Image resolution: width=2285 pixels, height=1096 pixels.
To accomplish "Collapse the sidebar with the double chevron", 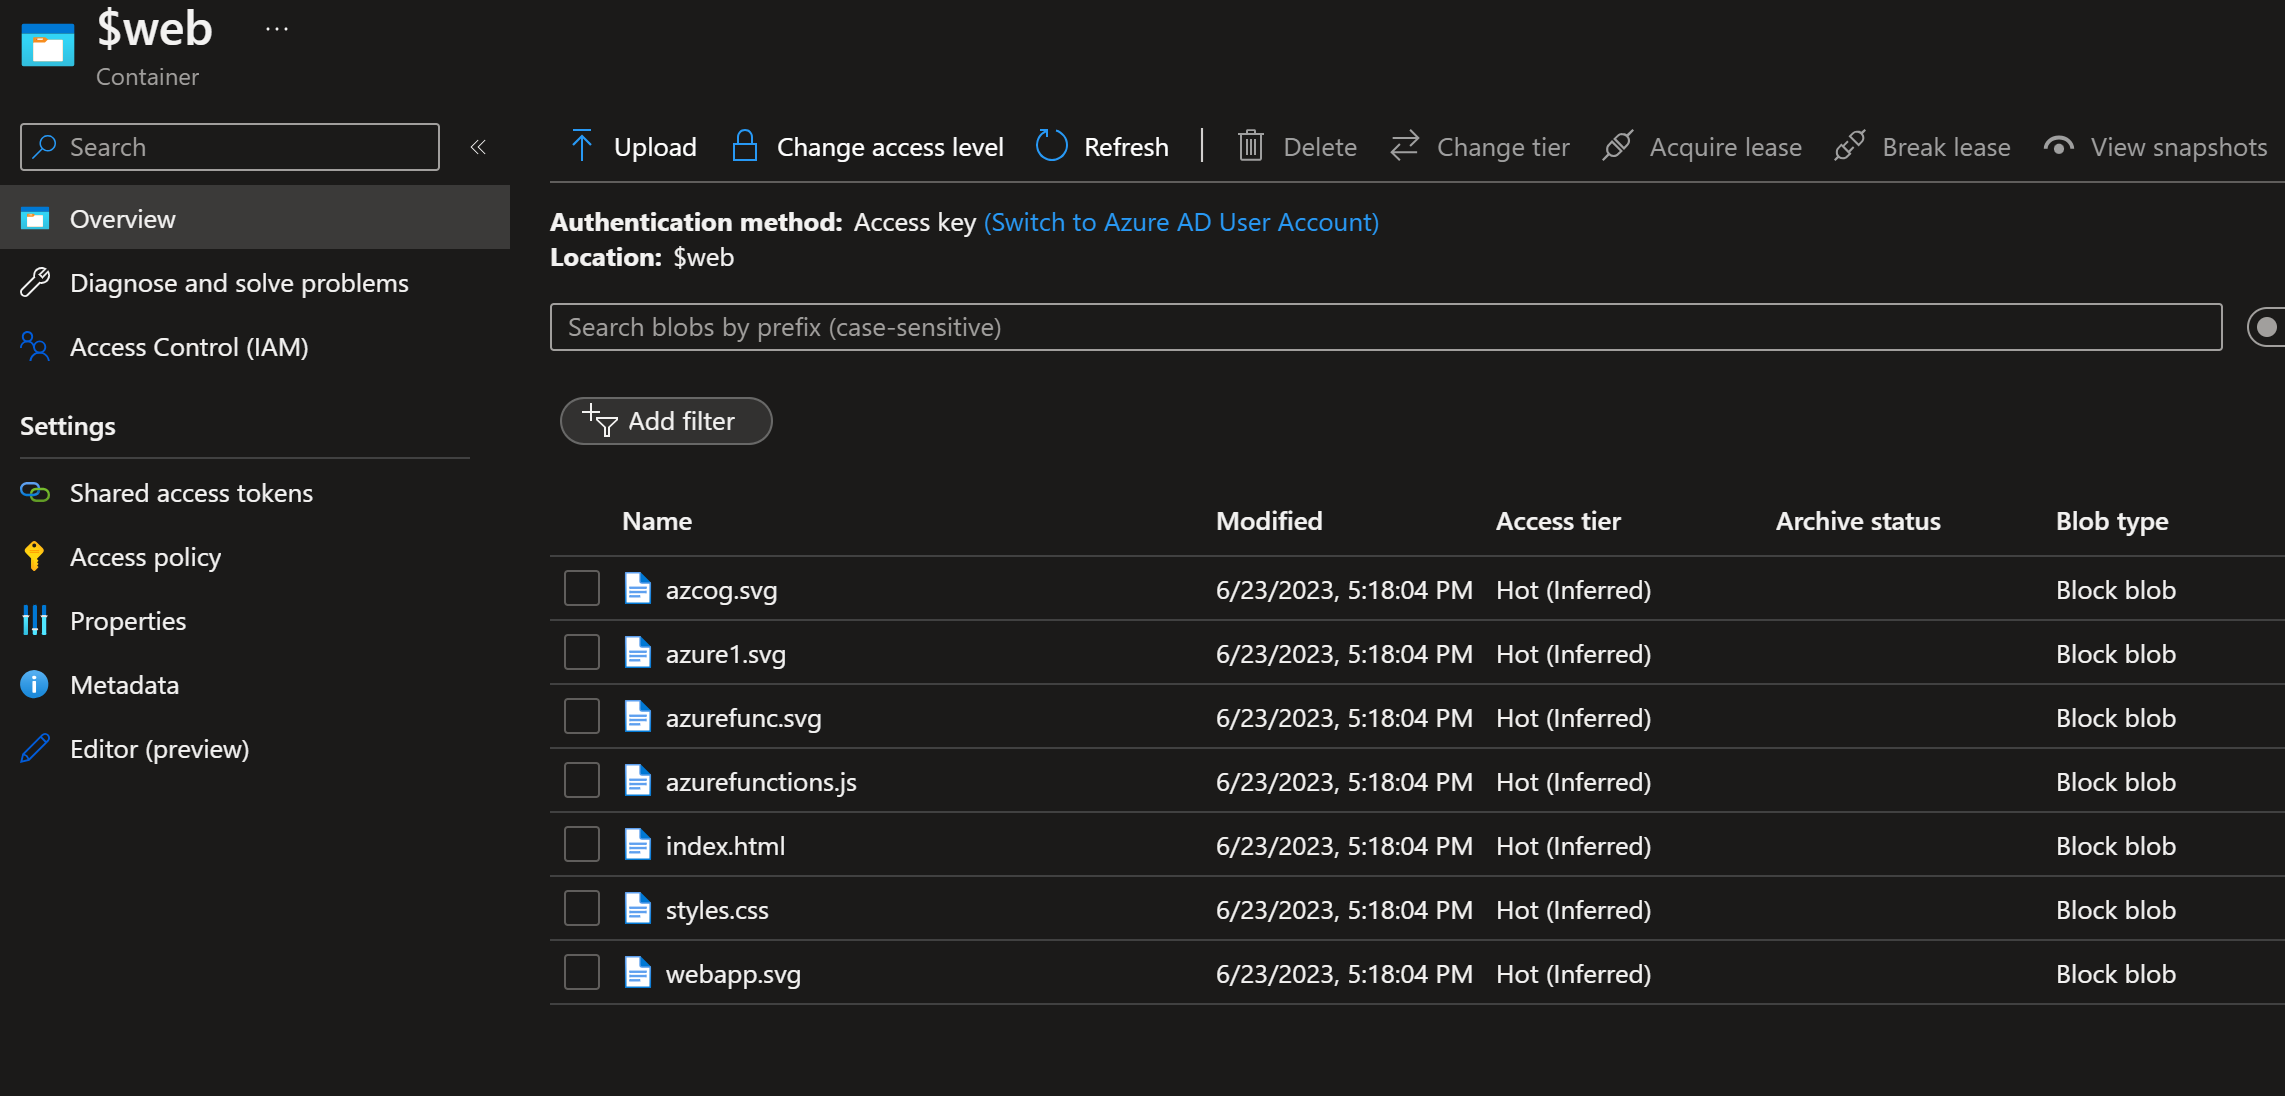I will pyautogui.click(x=478, y=147).
